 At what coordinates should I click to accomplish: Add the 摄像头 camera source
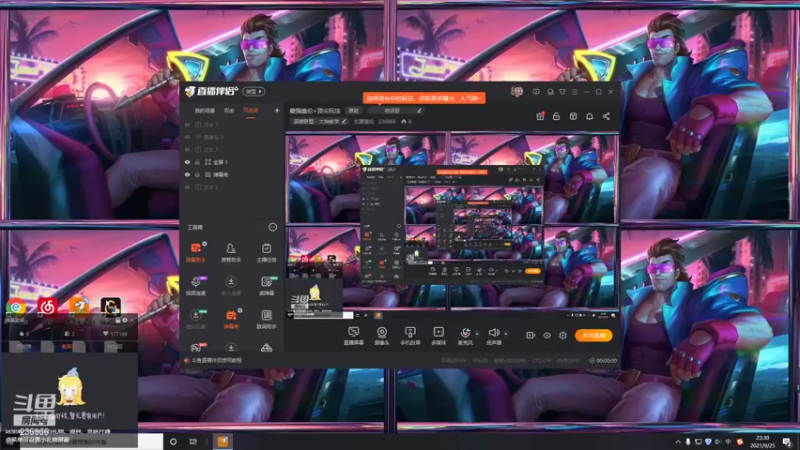pyautogui.click(x=382, y=336)
